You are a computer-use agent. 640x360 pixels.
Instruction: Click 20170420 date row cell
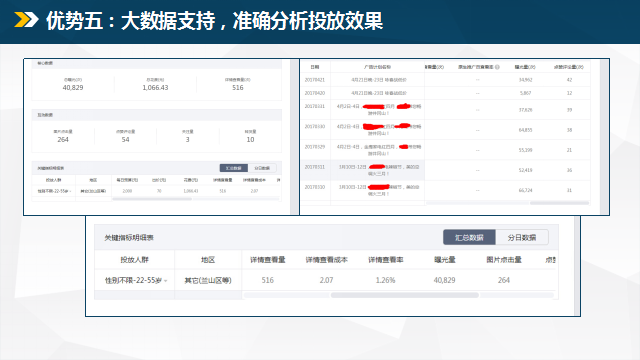point(315,93)
